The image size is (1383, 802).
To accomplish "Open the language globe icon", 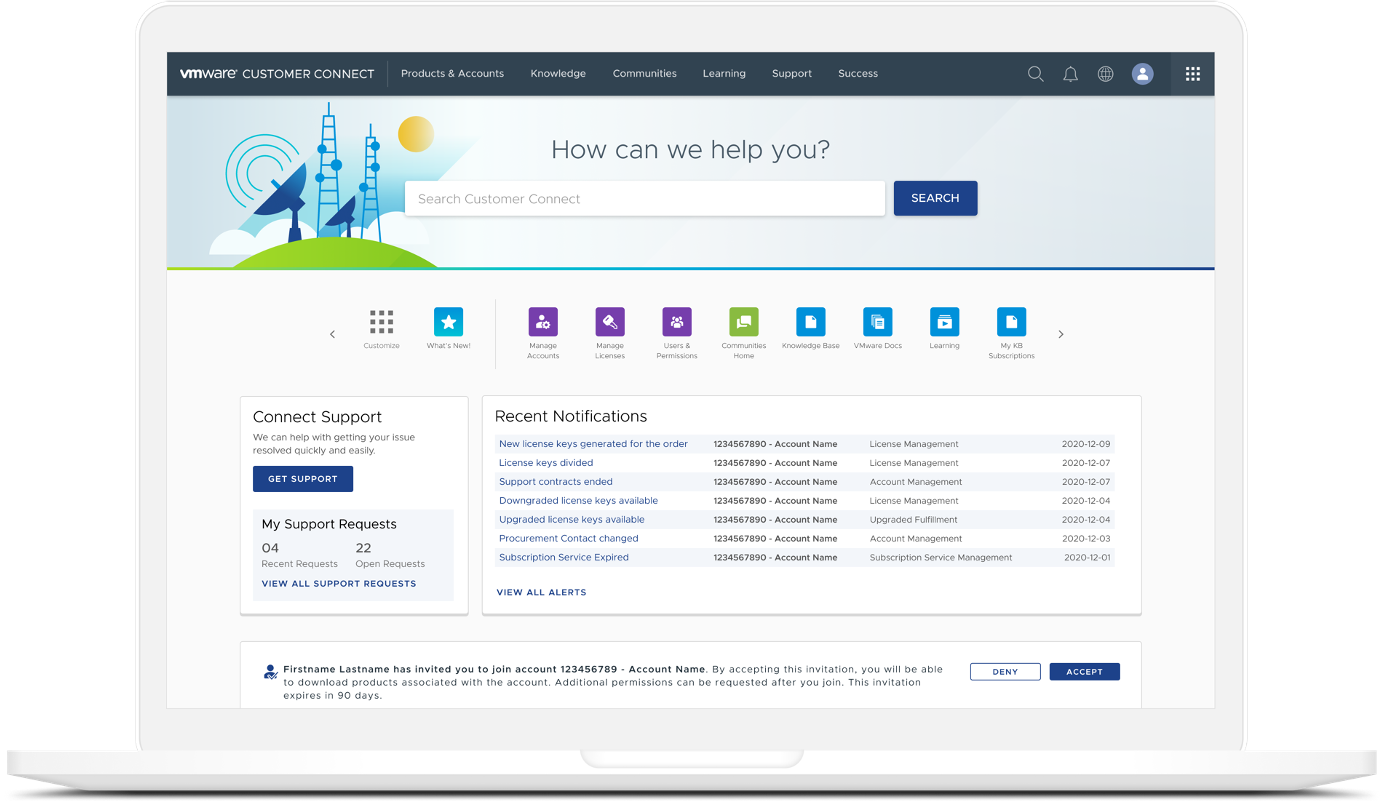I will click(x=1105, y=73).
